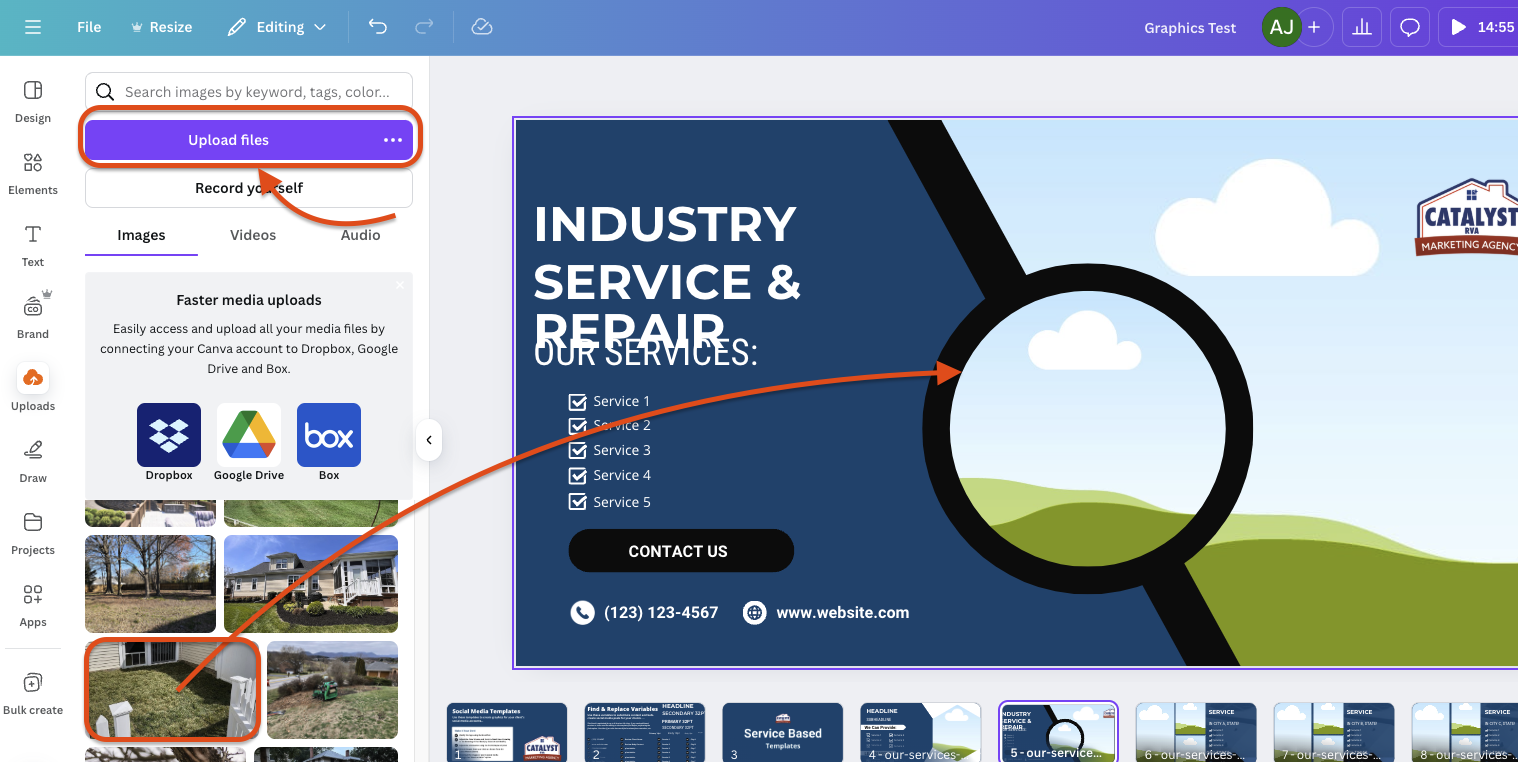
Task: Open page 4 our-services thumbnail
Action: (920, 732)
